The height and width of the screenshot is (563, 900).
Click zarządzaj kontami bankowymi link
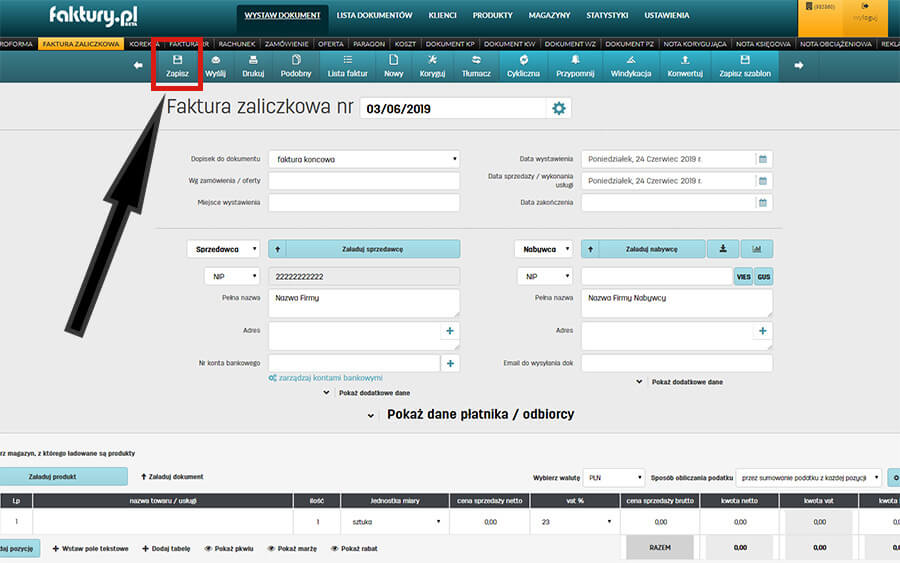325,378
